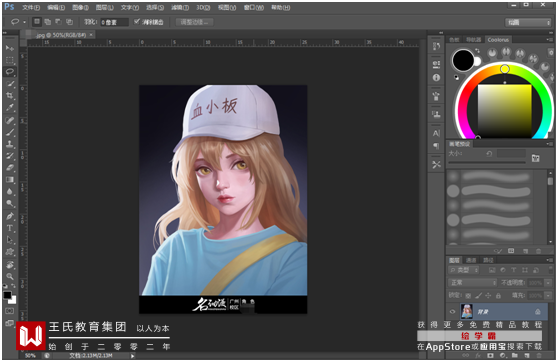
Task: Click the 背景 layer thumbnail
Action: 467,311
